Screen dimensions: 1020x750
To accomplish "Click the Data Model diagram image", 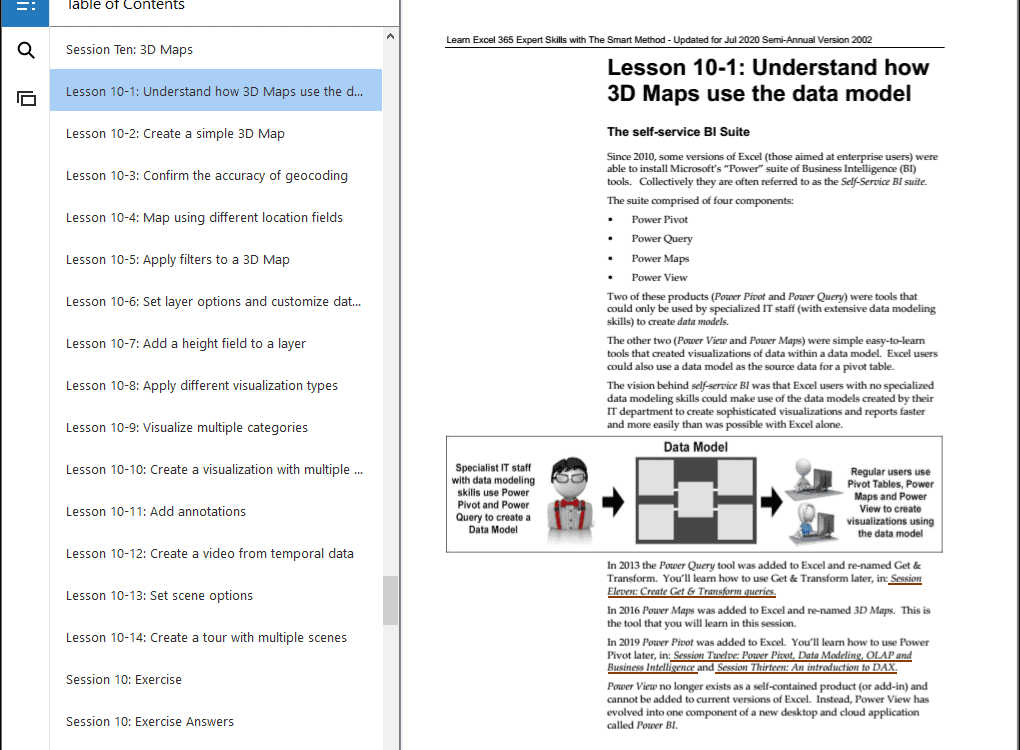I will click(694, 494).
